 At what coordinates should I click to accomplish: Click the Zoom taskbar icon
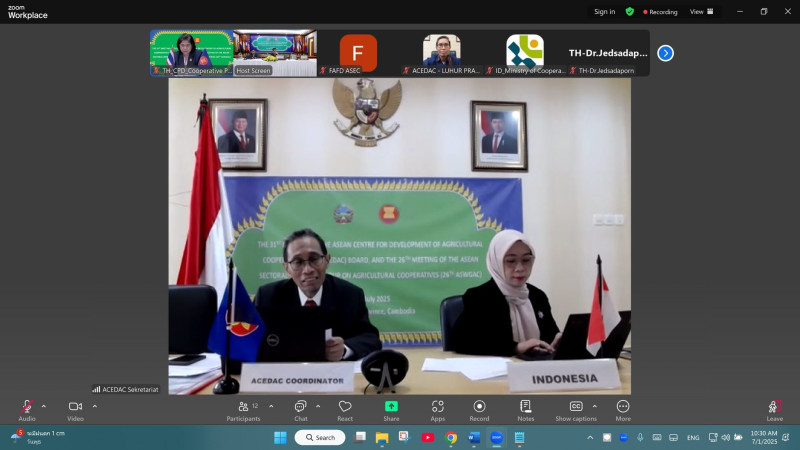(496, 437)
